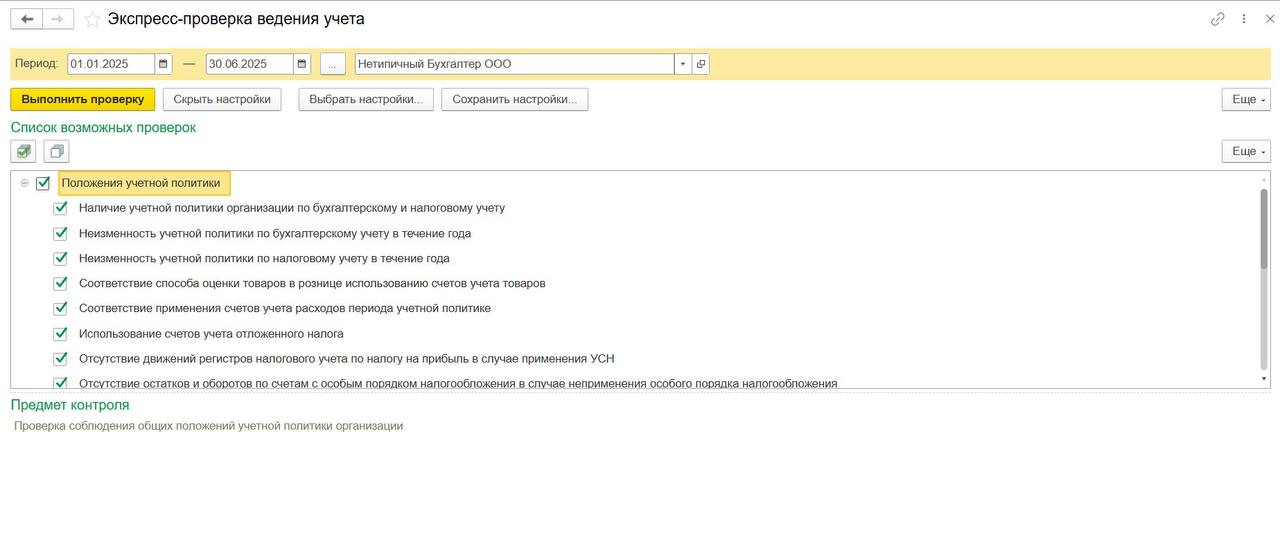This screenshot has height=548, width=1280.
Task: Toggle Соответствие применения счетов учета расходов checkbox
Action: click(x=60, y=308)
